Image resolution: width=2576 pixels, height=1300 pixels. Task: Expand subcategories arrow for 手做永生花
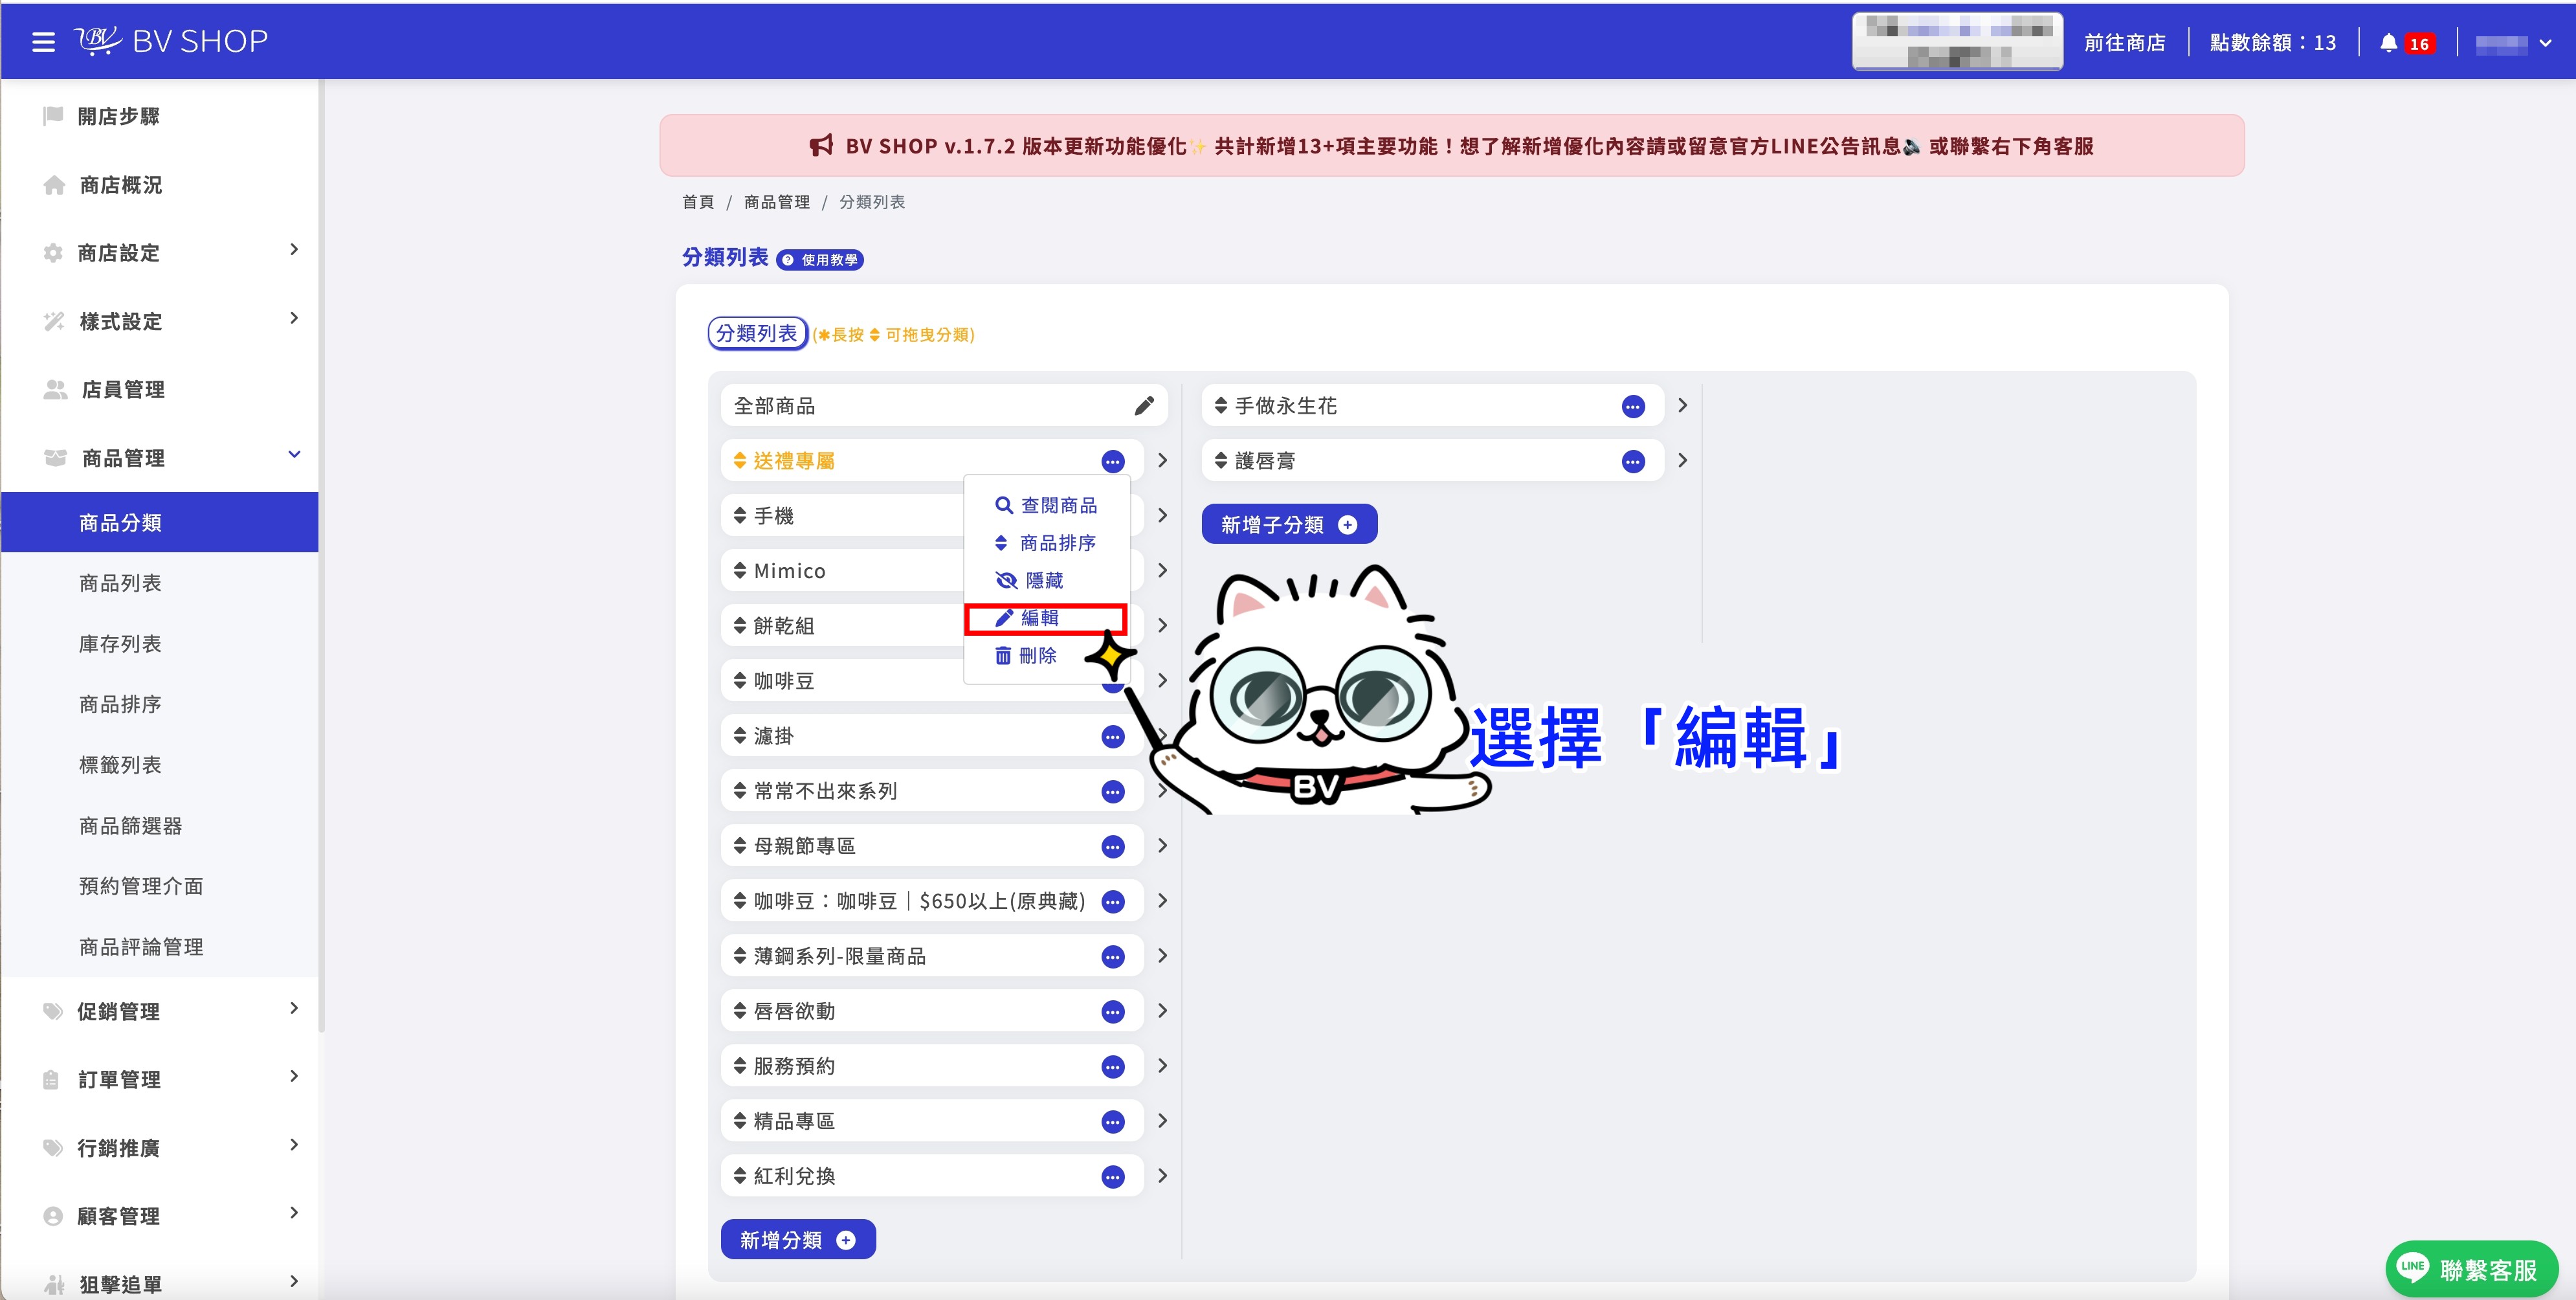[1682, 406]
